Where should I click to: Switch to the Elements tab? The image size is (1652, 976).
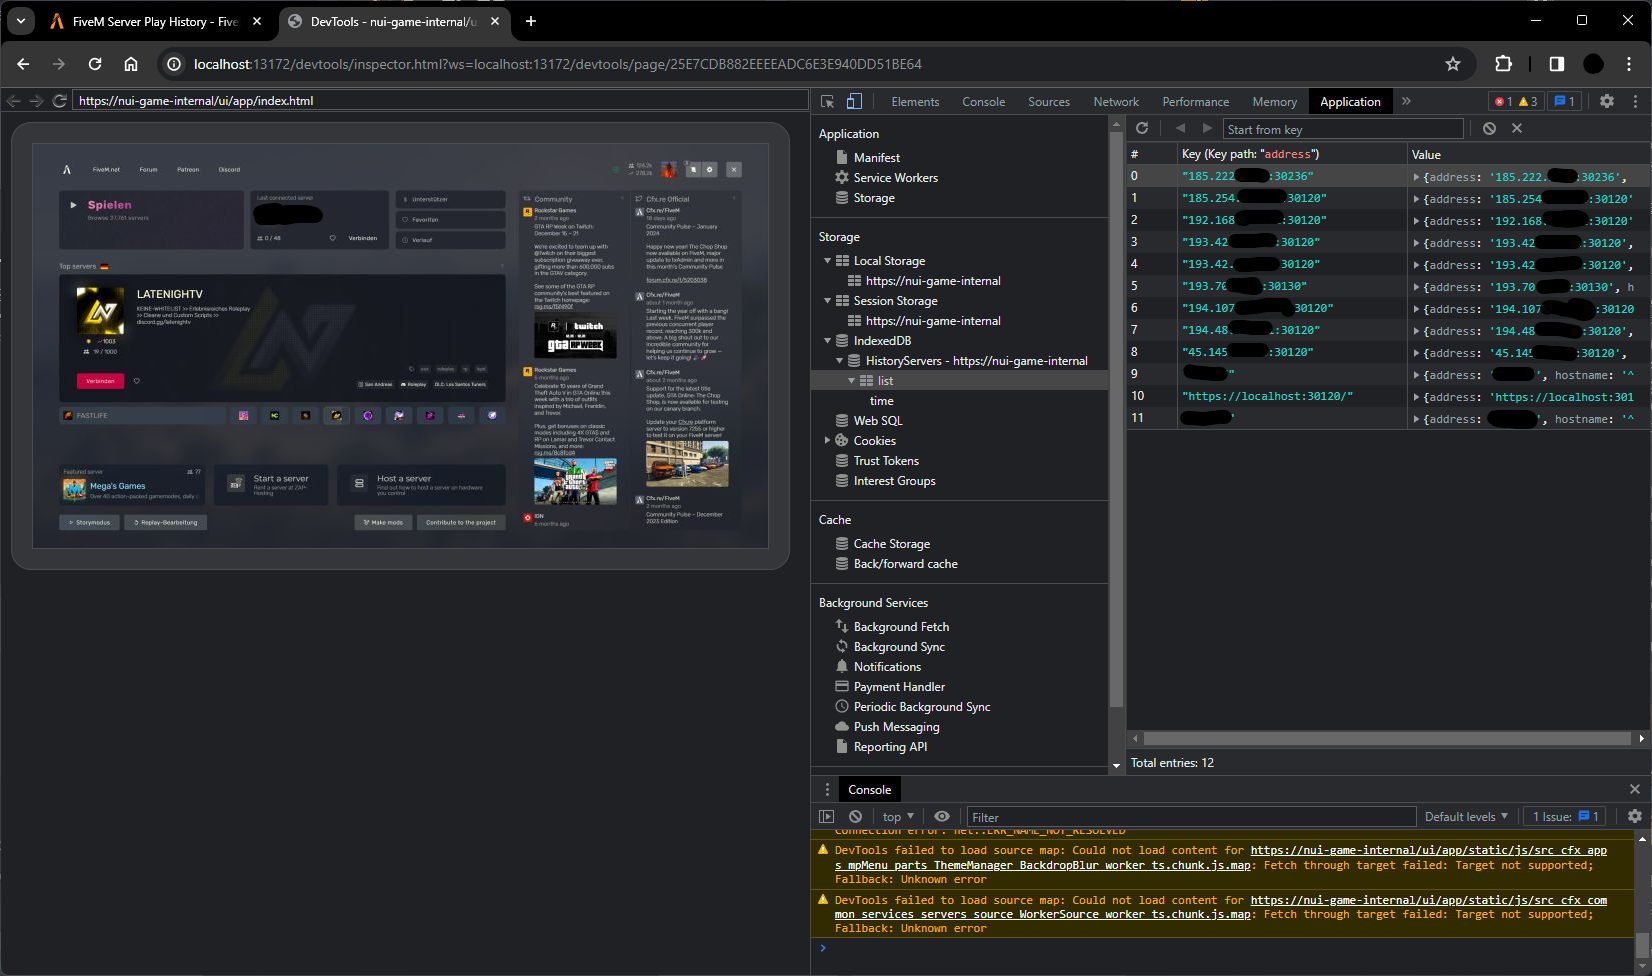pos(915,102)
